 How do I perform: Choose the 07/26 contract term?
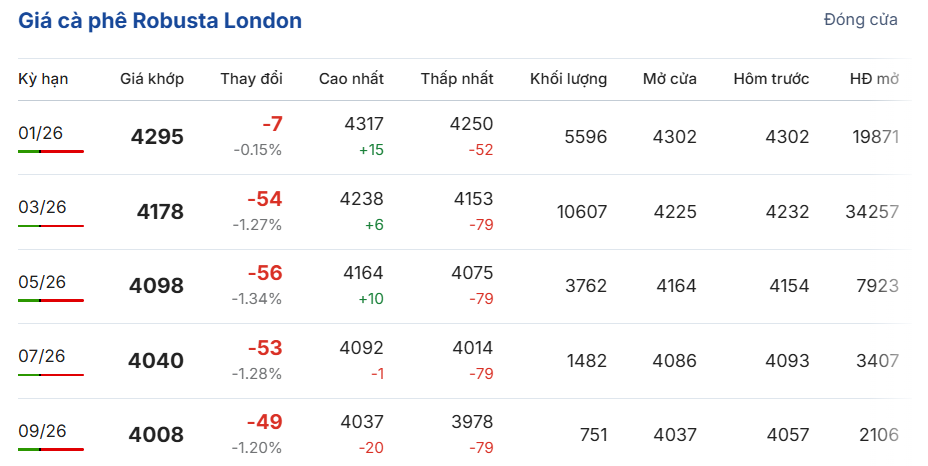(42, 356)
